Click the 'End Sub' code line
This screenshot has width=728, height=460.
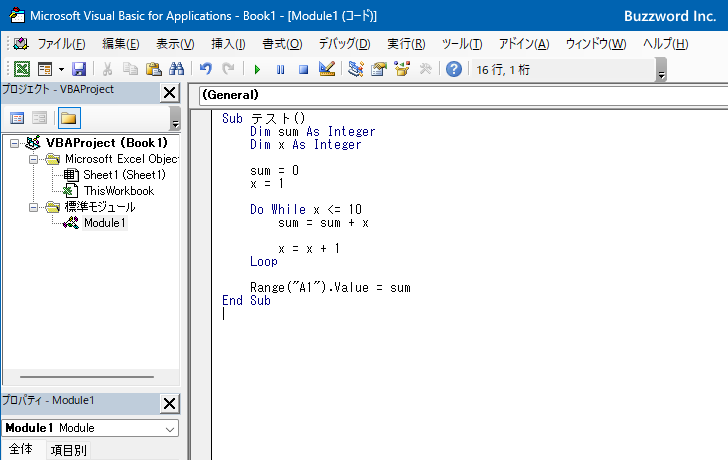click(246, 301)
